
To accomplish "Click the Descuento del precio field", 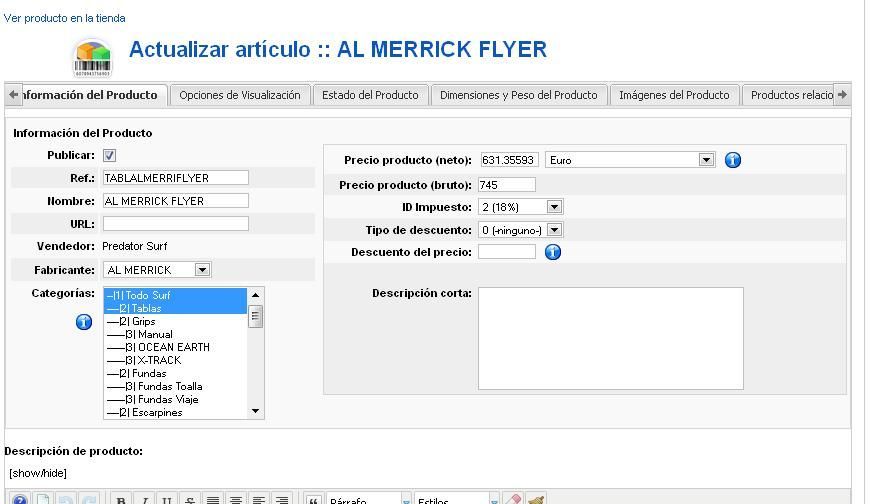I will click(507, 252).
